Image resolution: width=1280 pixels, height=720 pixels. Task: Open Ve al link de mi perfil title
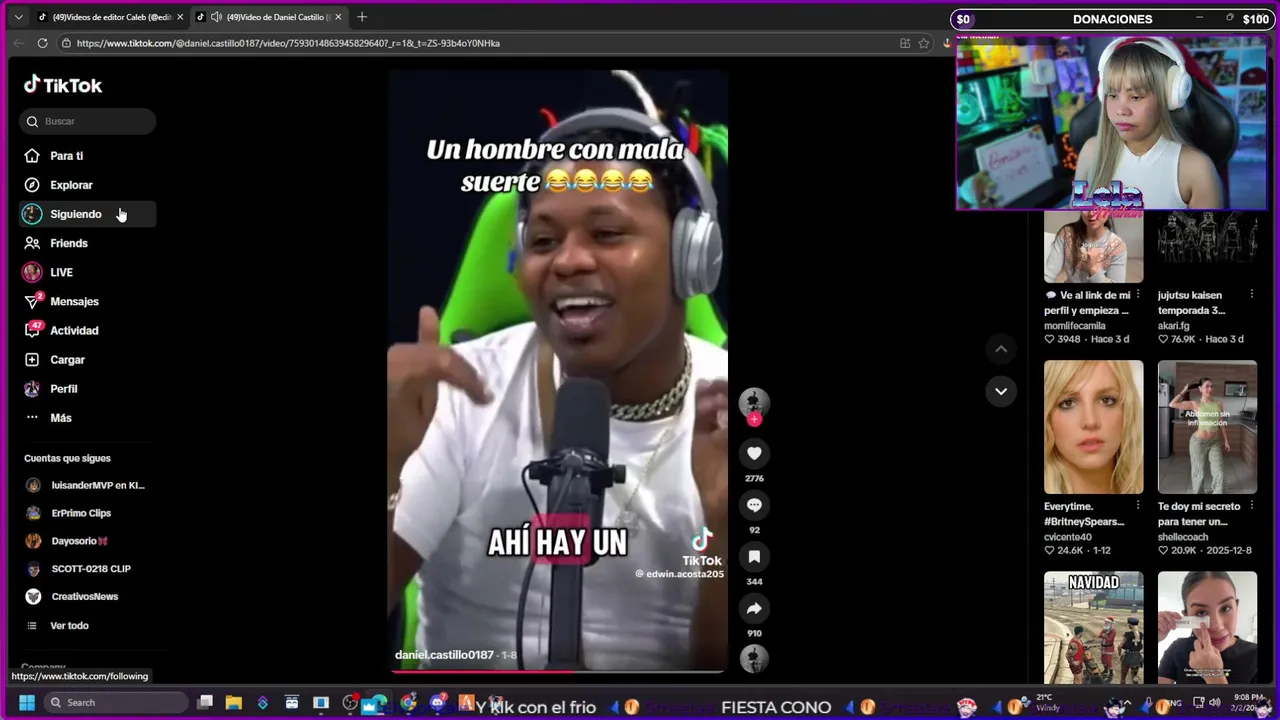pyautogui.click(x=1088, y=303)
